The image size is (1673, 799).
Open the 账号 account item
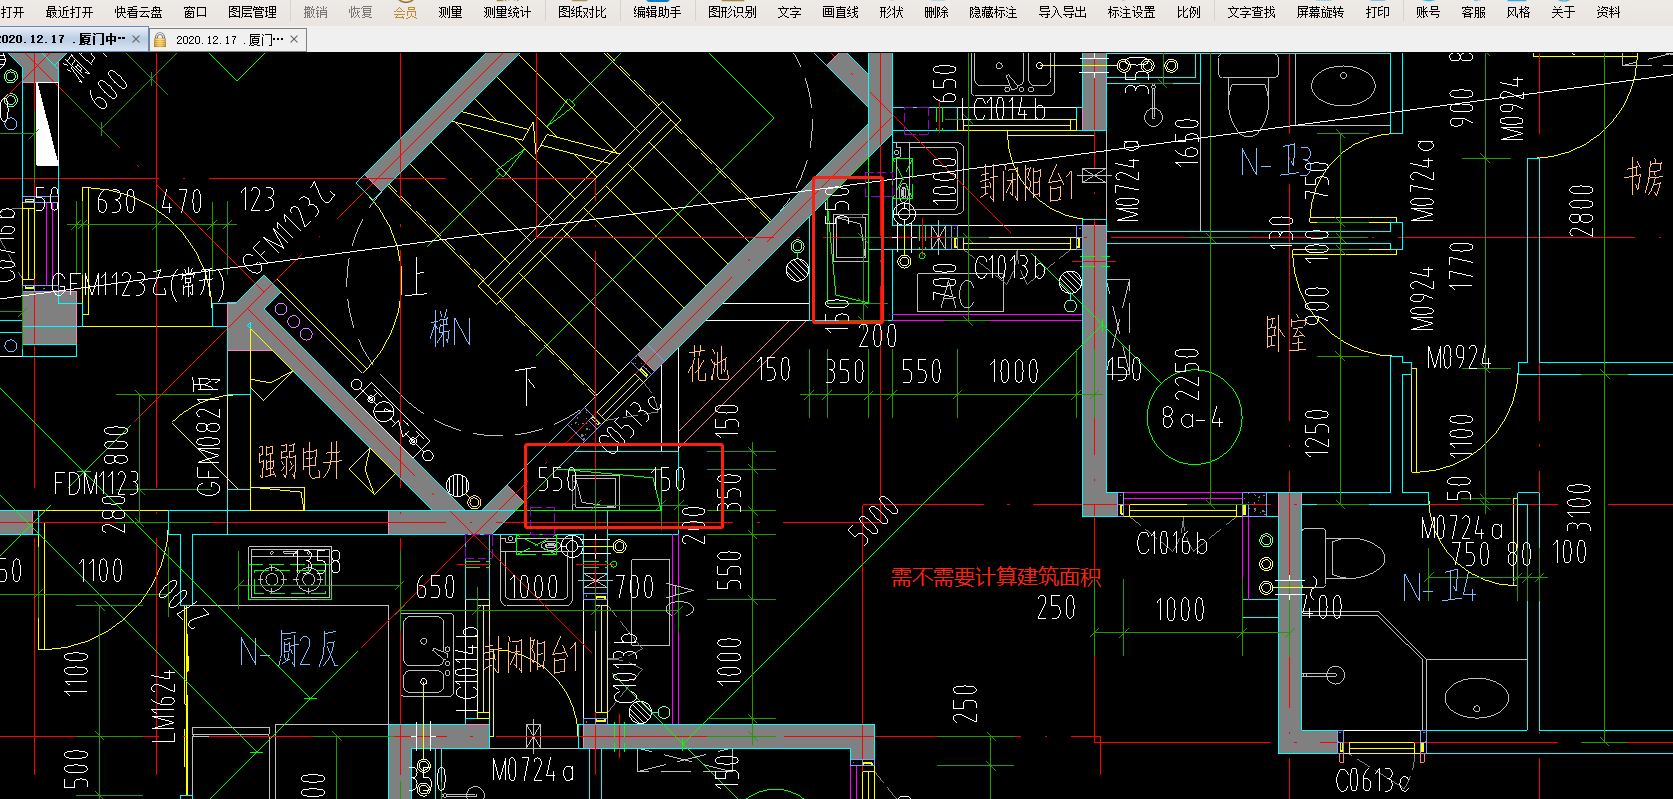click(x=1428, y=12)
